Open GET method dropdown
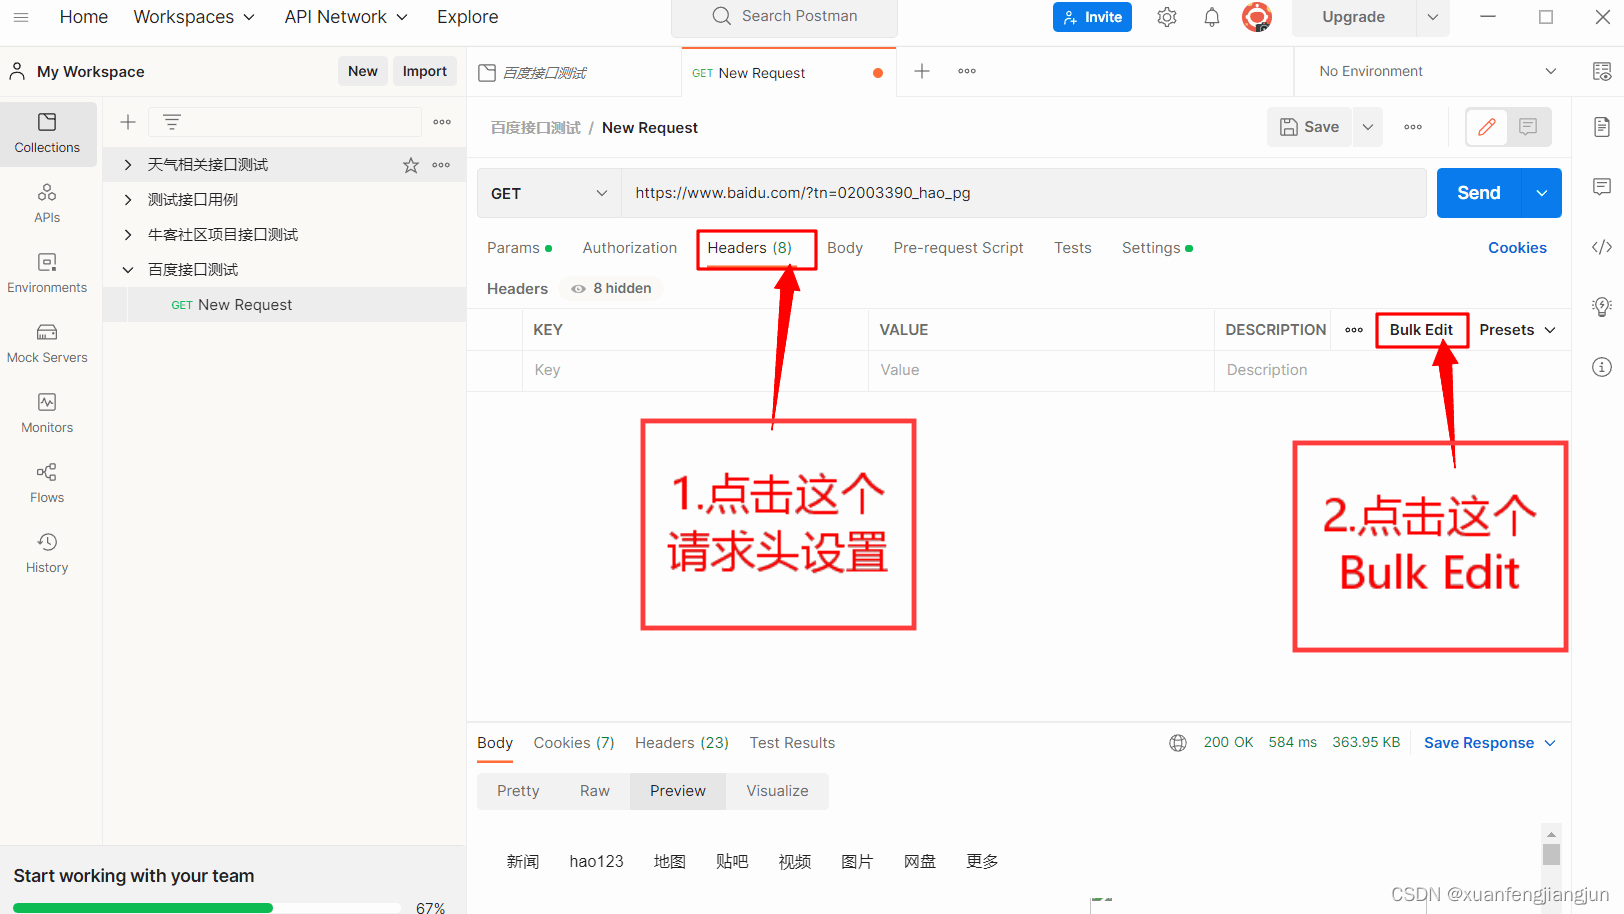Image resolution: width=1624 pixels, height=914 pixels. point(549,193)
